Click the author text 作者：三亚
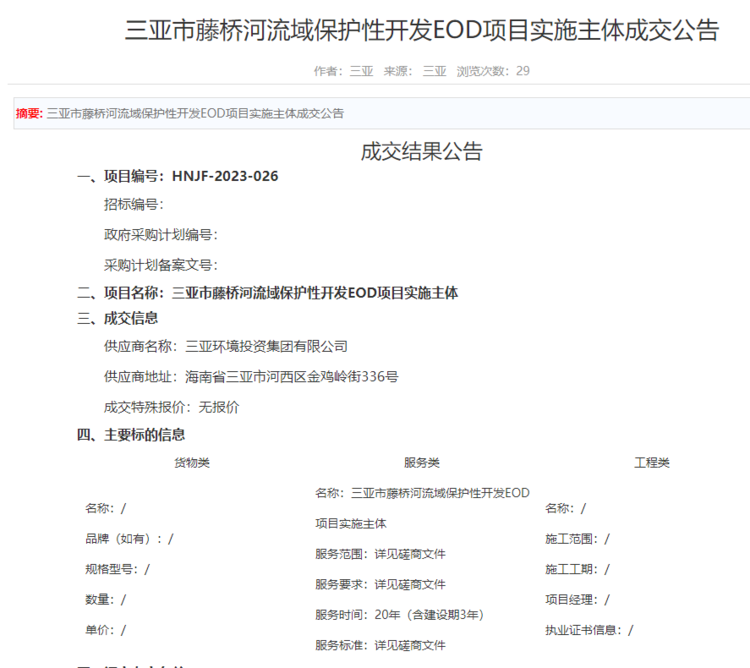Screen dimensions: 750x668 pyautogui.click(x=343, y=71)
